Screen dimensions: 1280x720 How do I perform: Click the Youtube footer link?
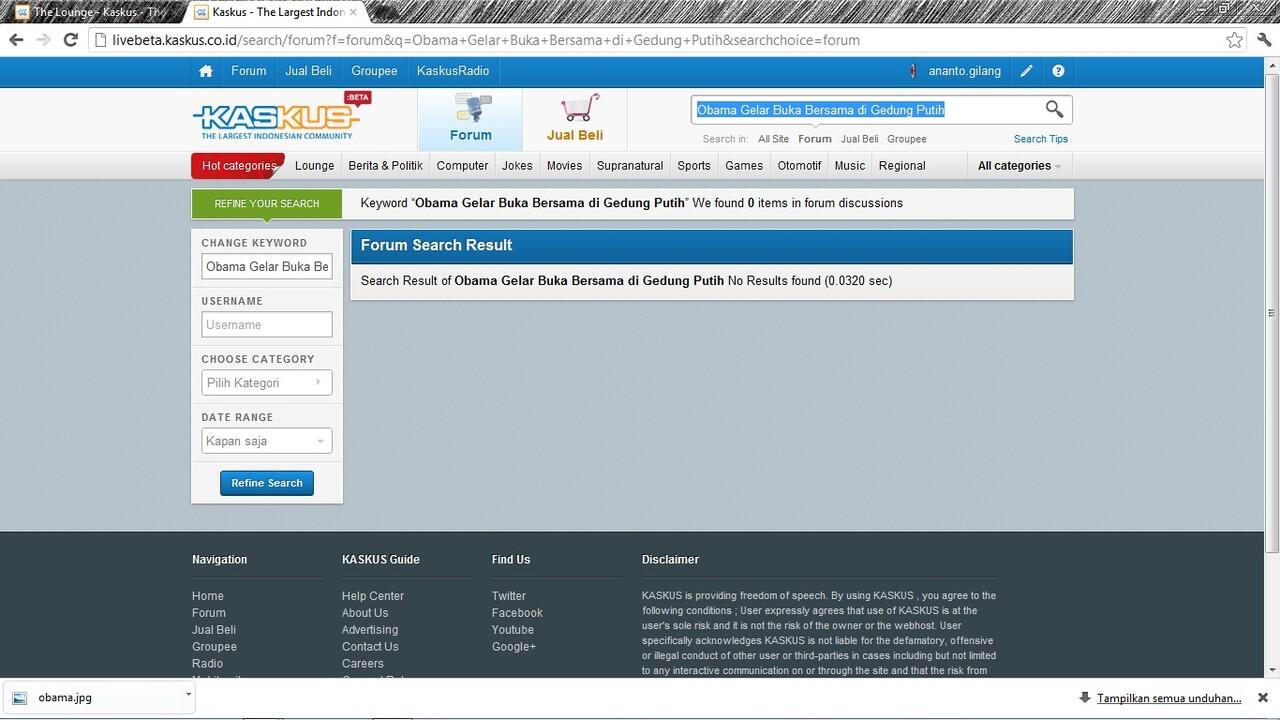(x=513, y=630)
